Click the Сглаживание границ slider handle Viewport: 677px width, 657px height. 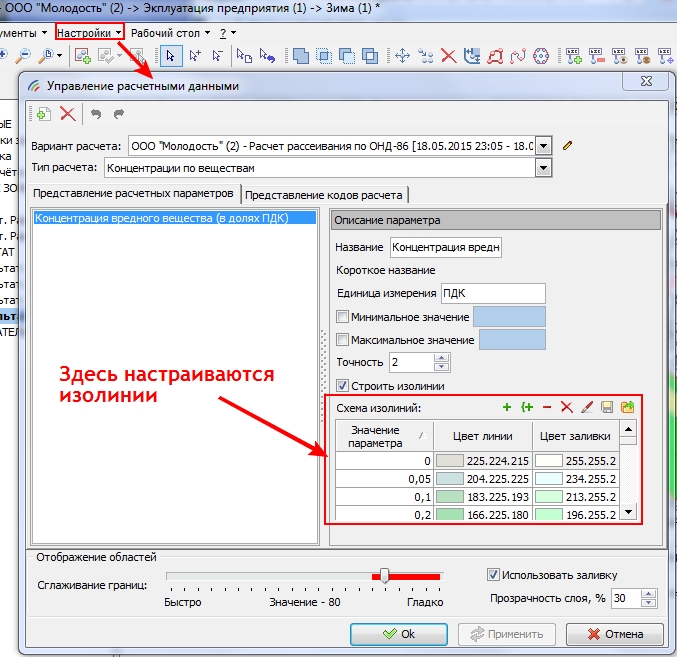pyautogui.click(x=383, y=575)
